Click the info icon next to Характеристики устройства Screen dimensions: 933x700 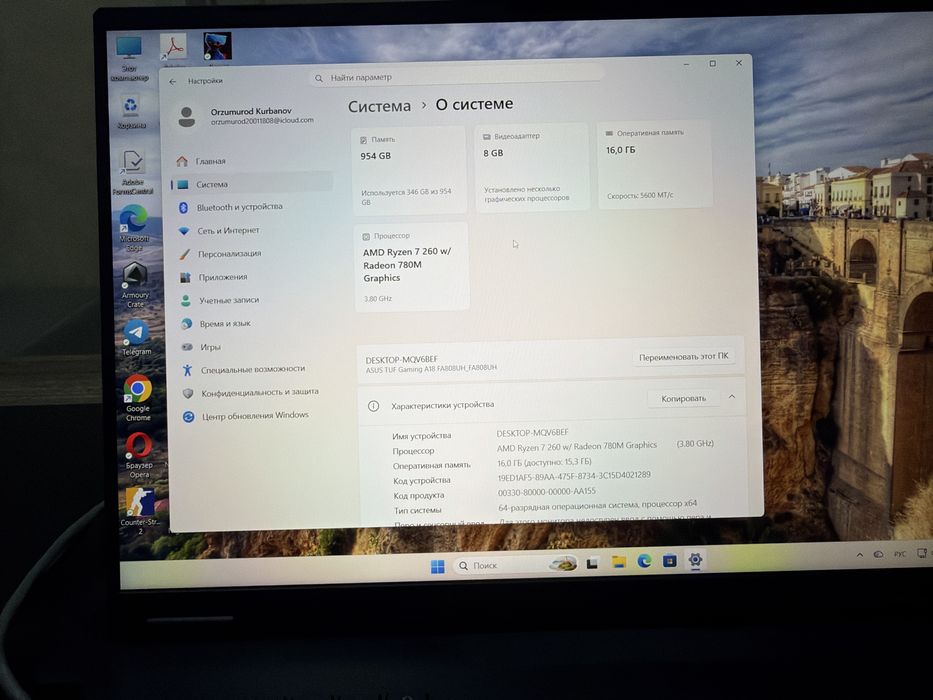click(373, 406)
